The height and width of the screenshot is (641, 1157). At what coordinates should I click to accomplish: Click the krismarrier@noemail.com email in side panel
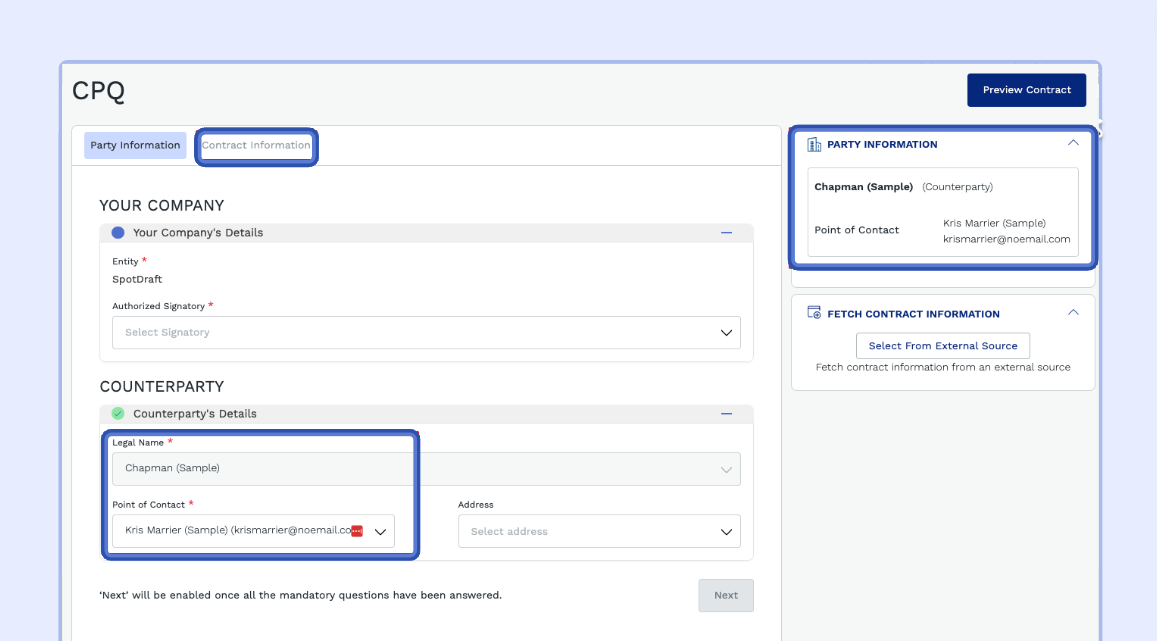click(1006, 239)
